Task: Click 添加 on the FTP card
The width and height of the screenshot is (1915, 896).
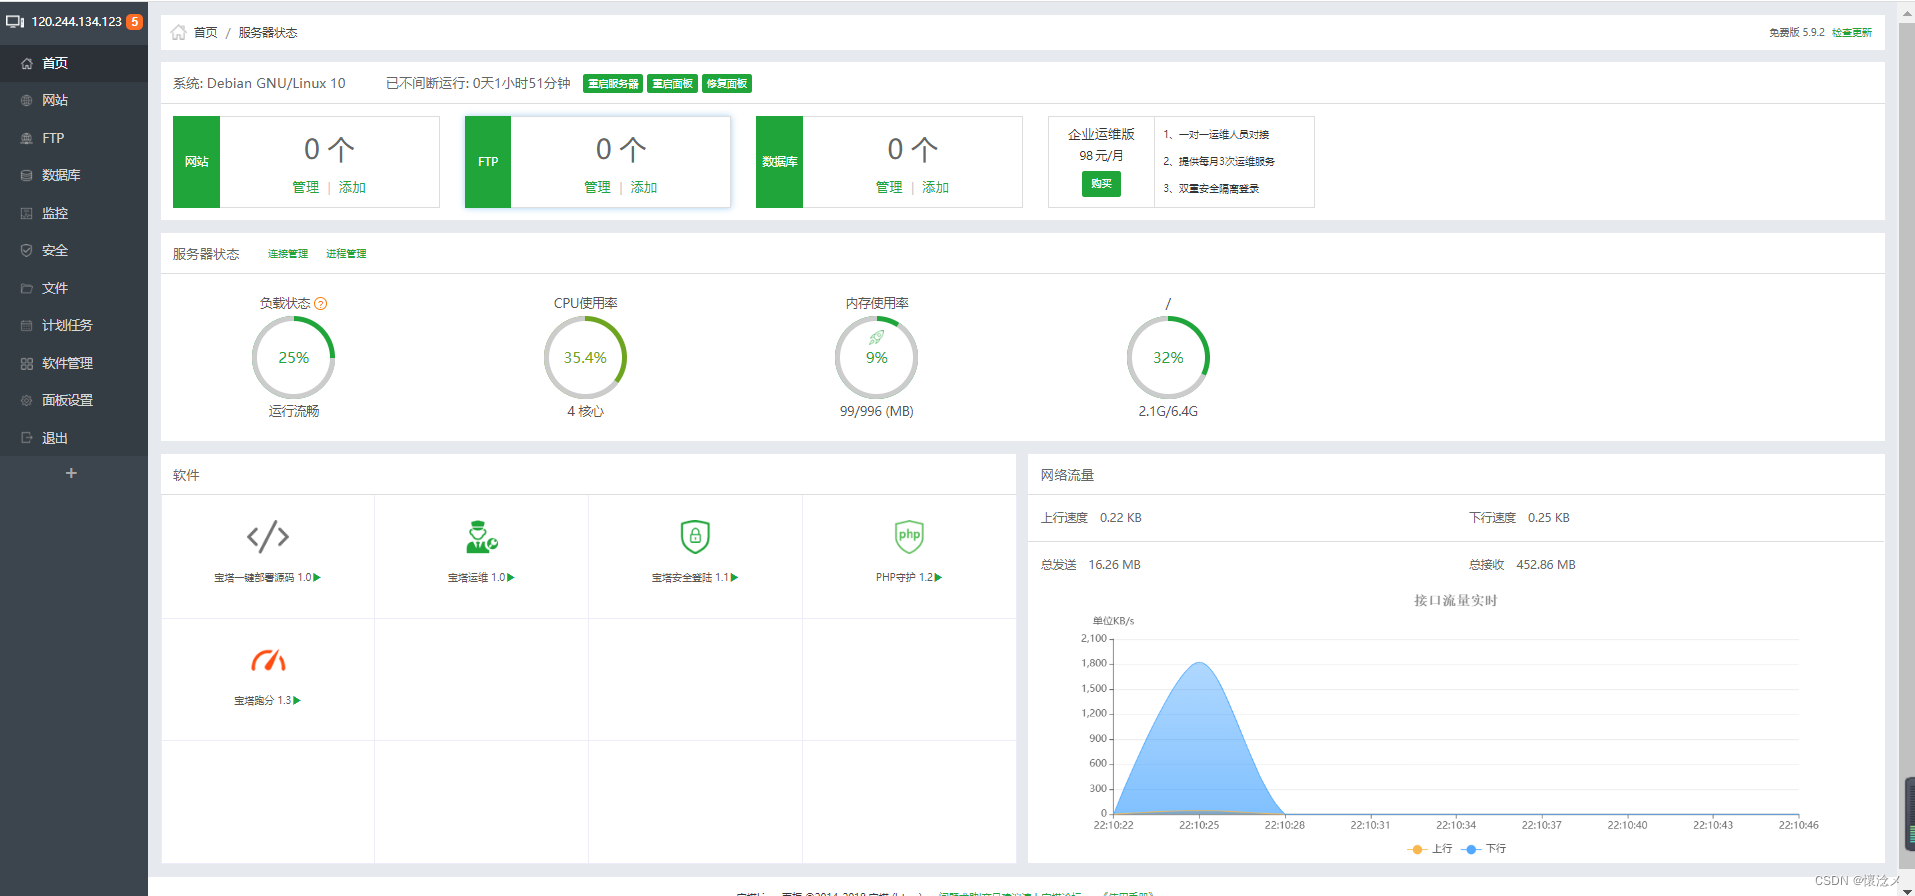Action: coord(644,188)
